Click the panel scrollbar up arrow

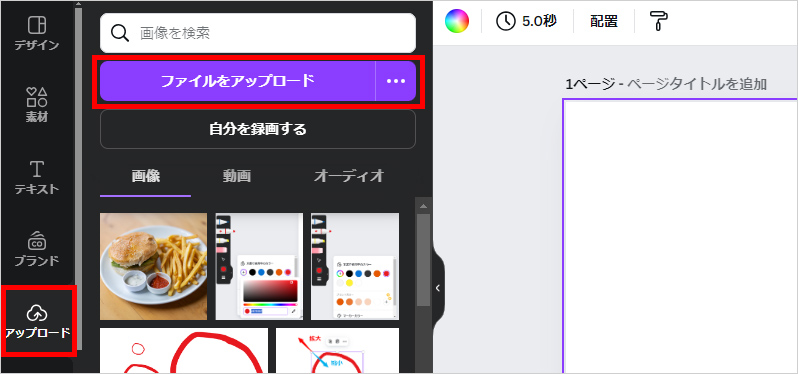pyautogui.click(x=422, y=206)
